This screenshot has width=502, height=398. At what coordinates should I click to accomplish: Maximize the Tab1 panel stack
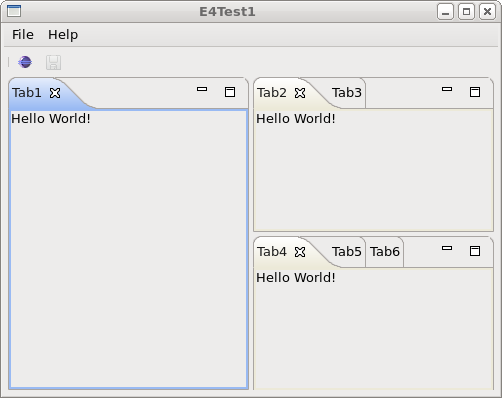click(x=230, y=92)
